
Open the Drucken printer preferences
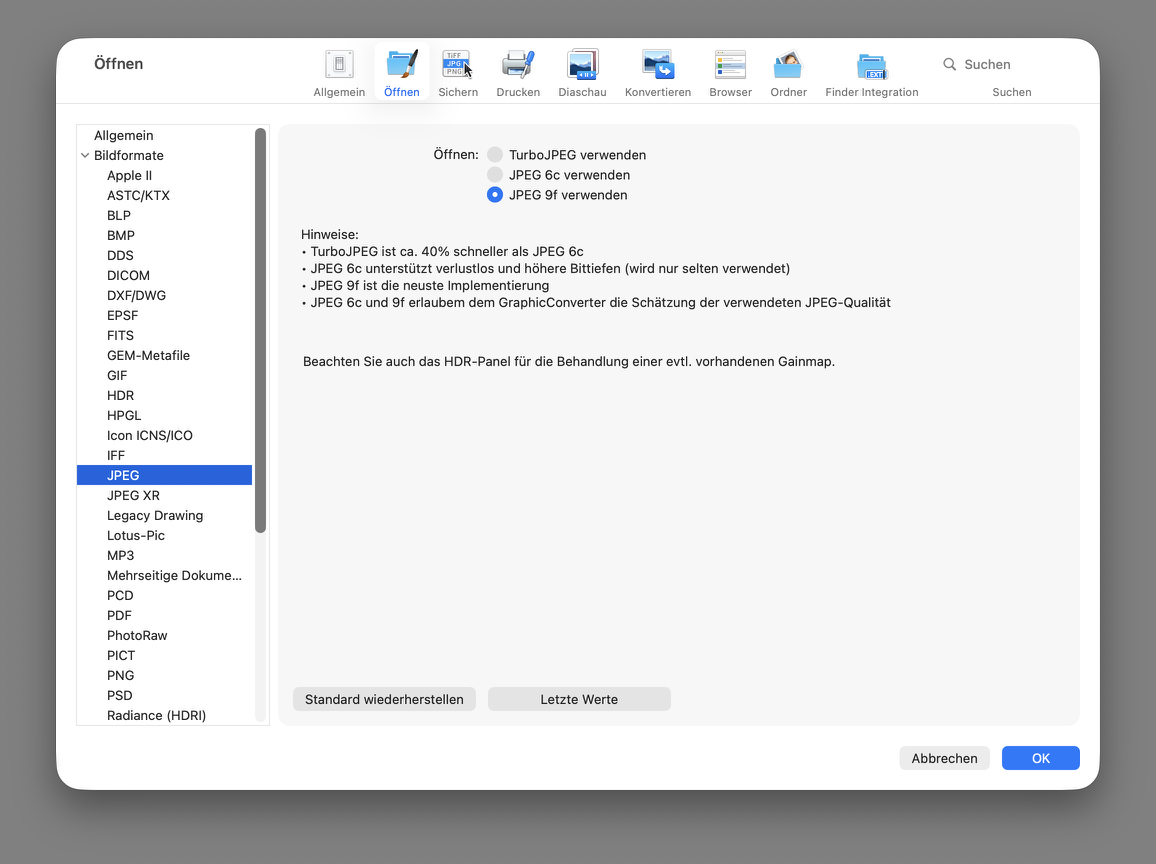[518, 65]
